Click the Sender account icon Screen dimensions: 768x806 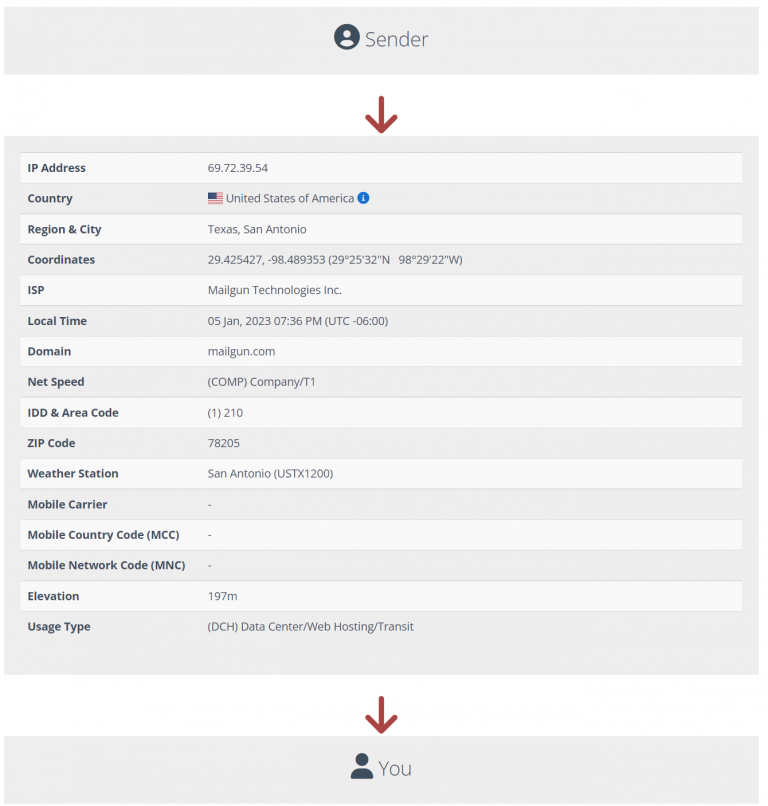[349, 39]
